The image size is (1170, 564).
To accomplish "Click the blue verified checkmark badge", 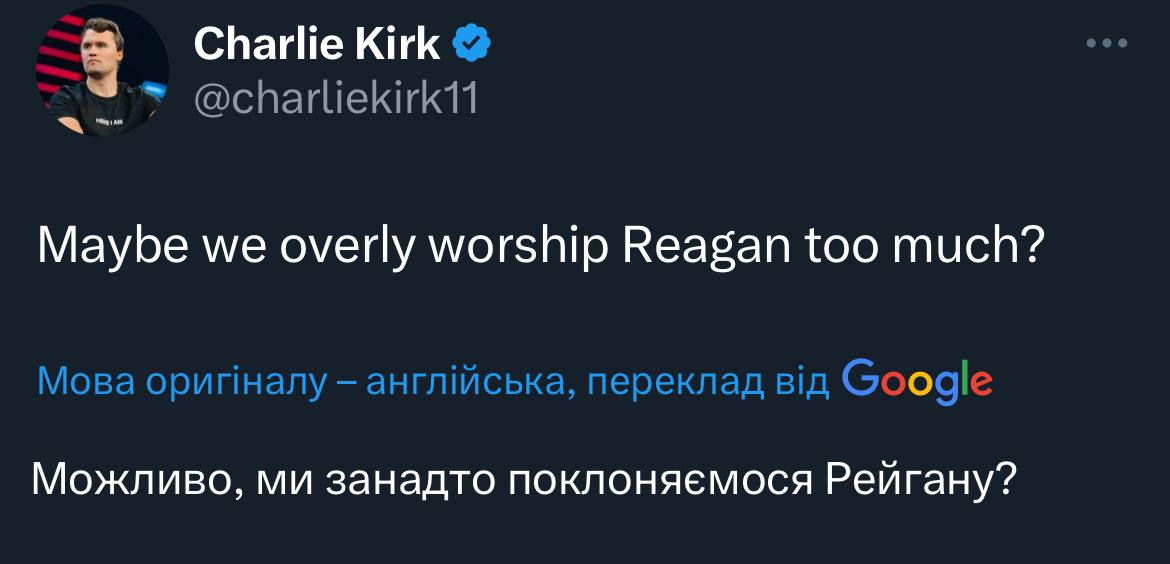I will click(x=471, y=43).
